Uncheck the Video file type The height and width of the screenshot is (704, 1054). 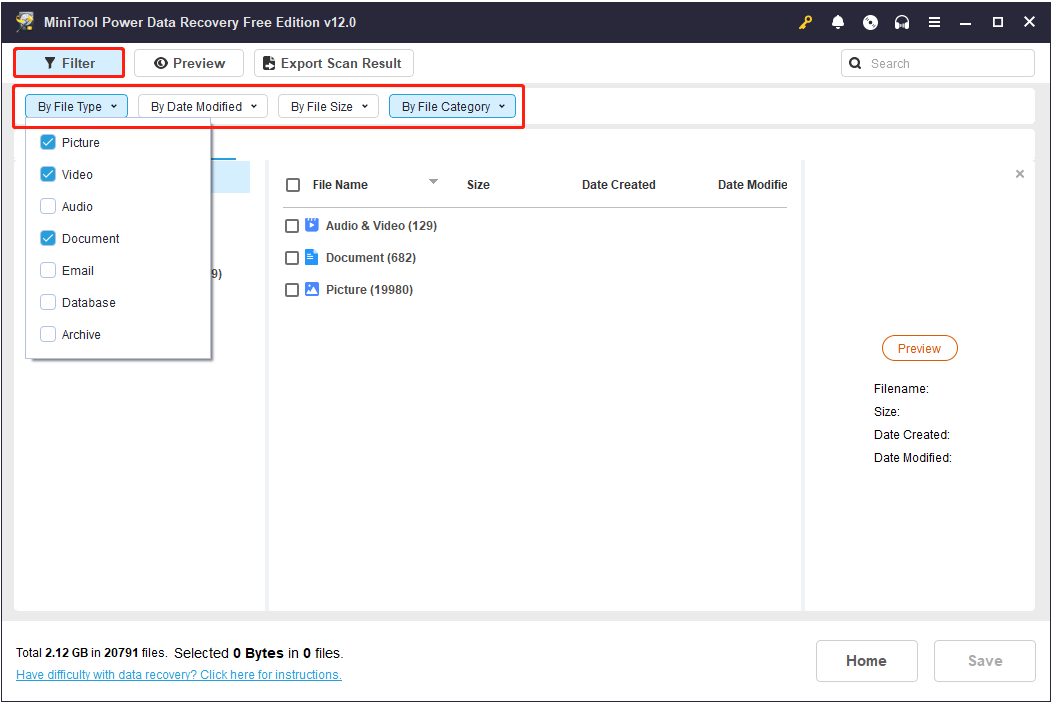(x=48, y=174)
